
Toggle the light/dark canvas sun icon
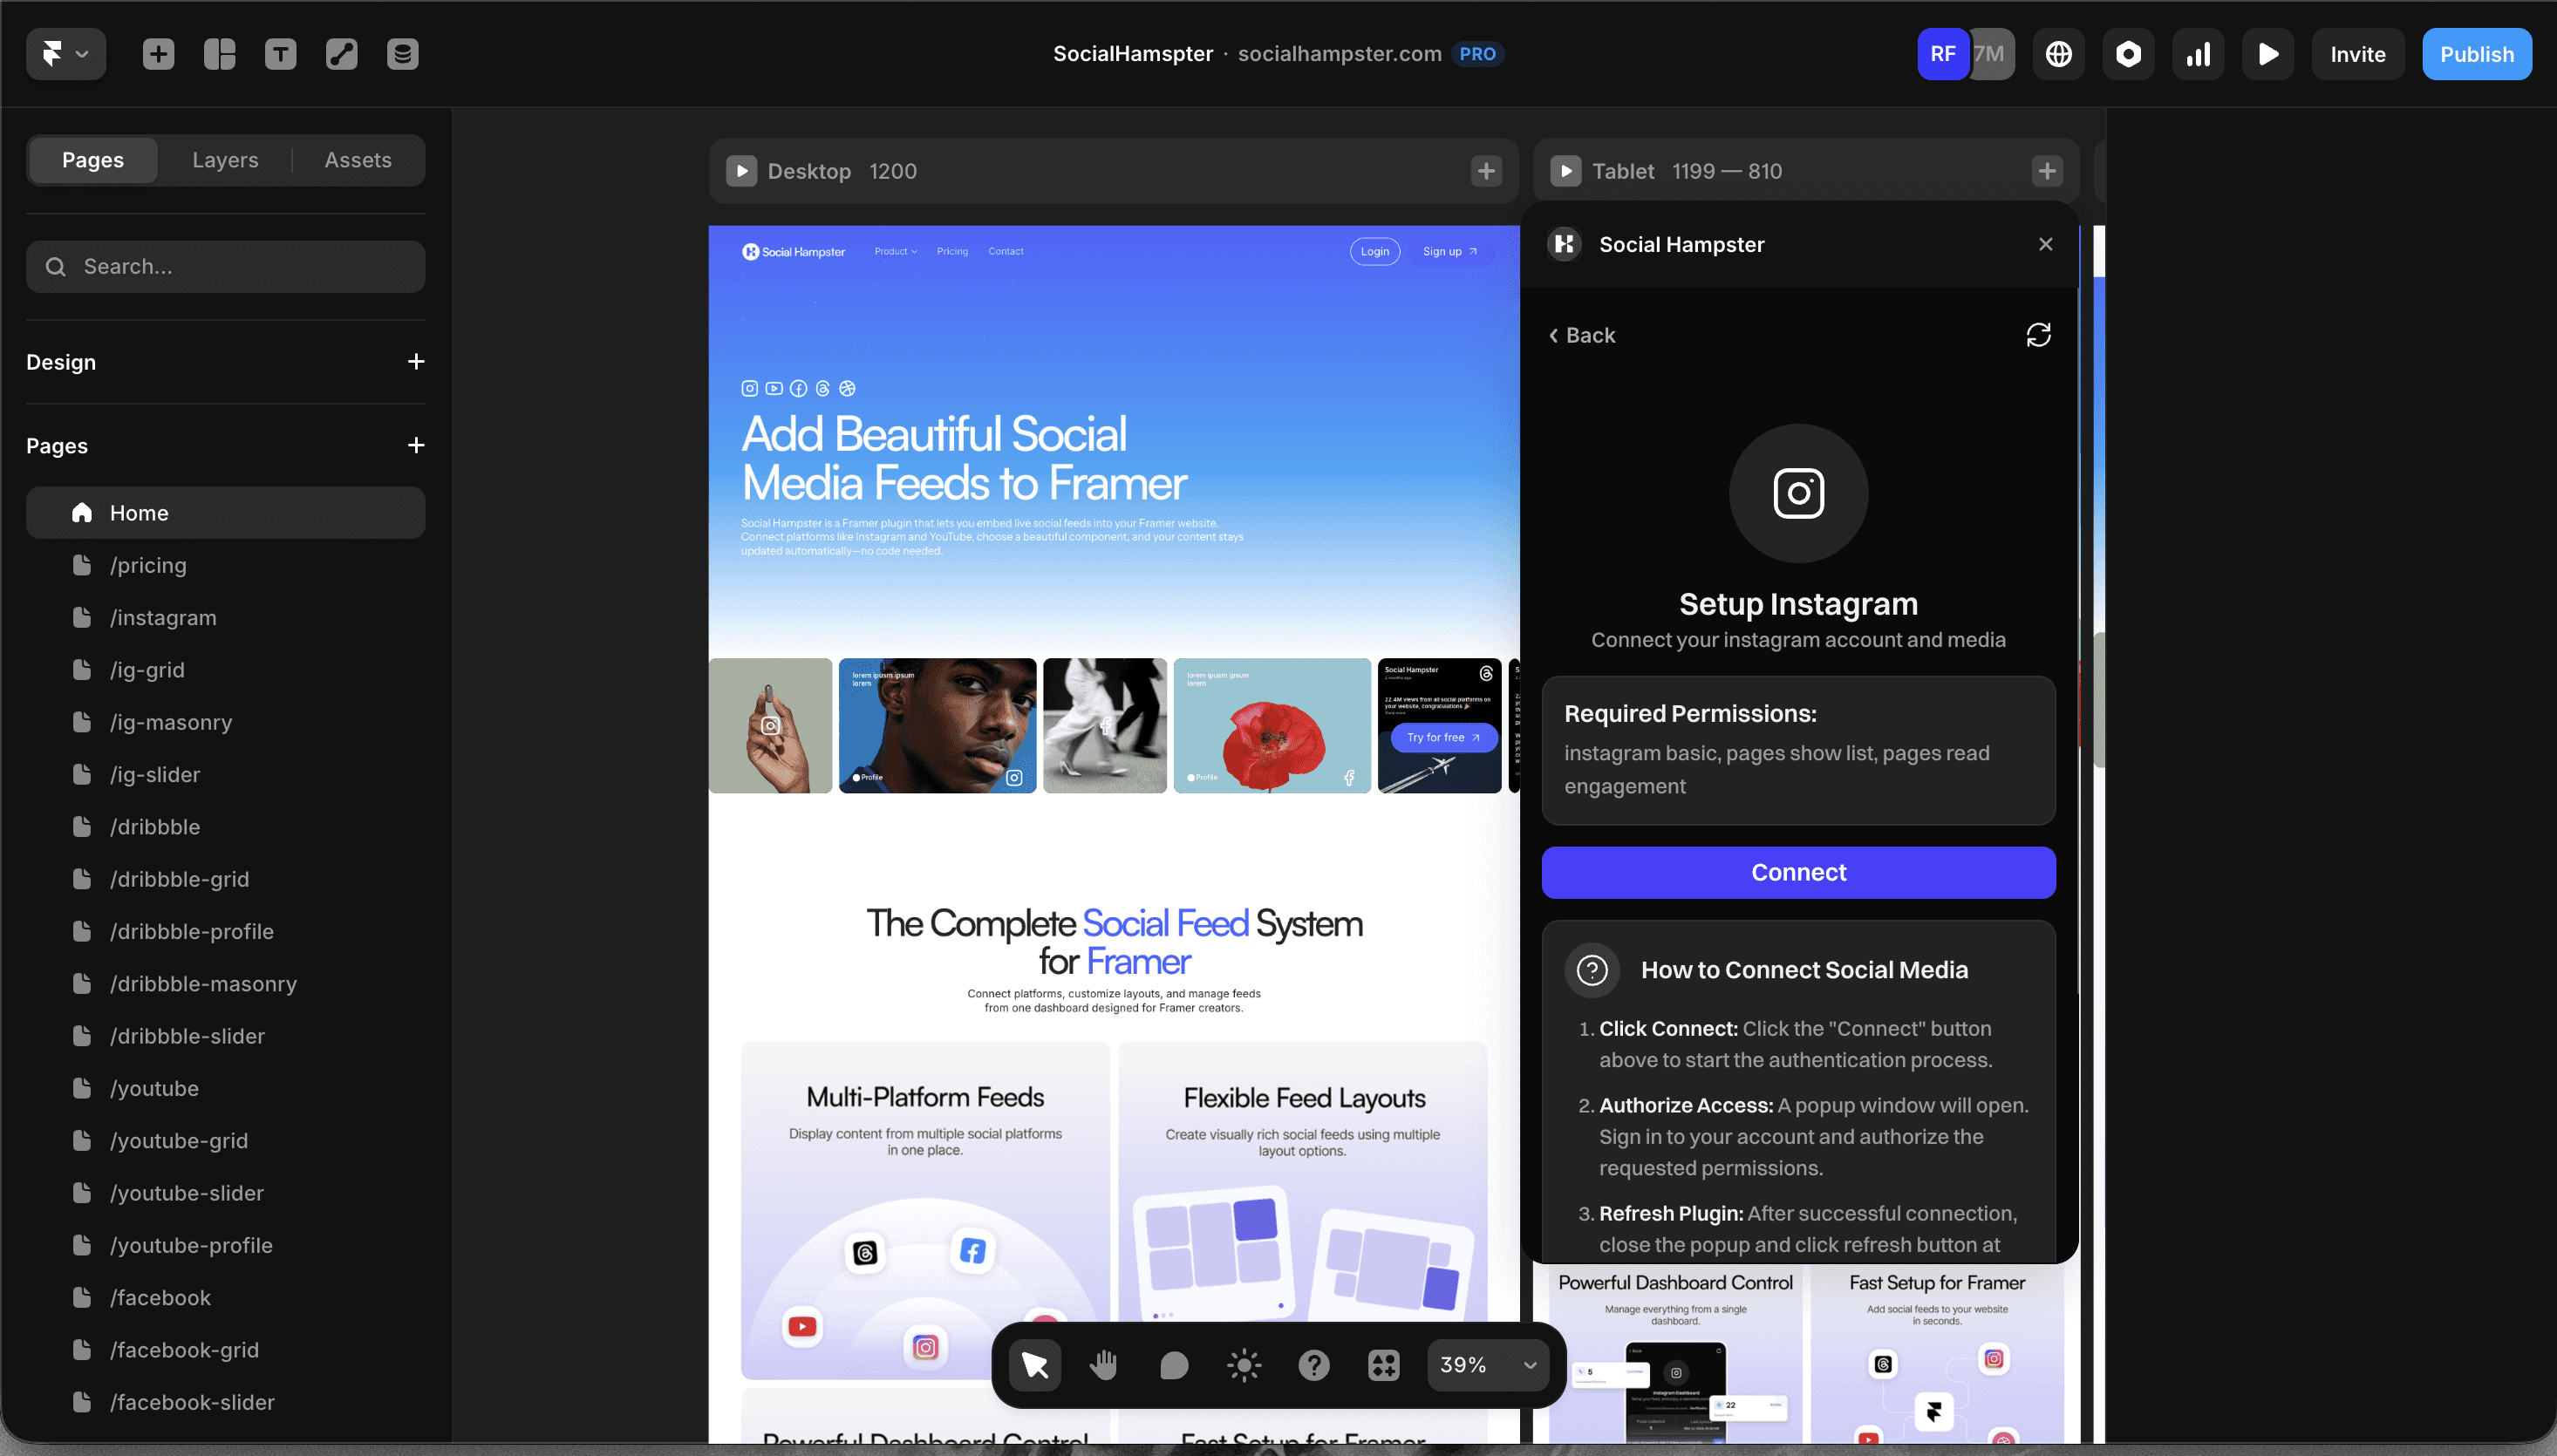(1244, 1365)
